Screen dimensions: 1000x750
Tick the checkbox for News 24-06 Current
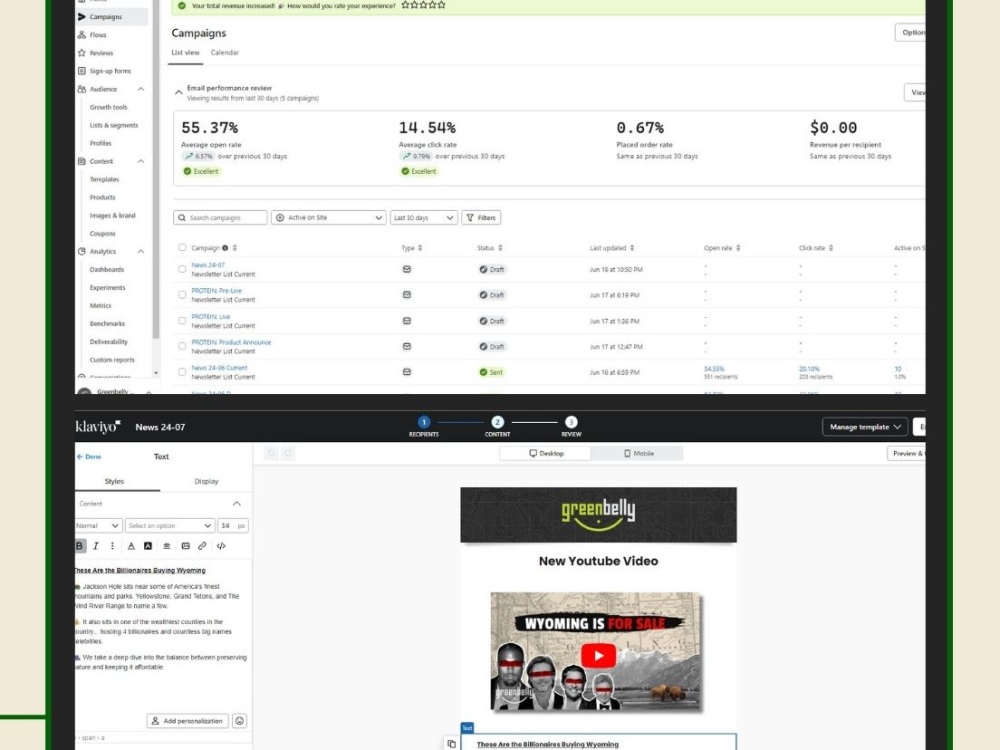182,372
